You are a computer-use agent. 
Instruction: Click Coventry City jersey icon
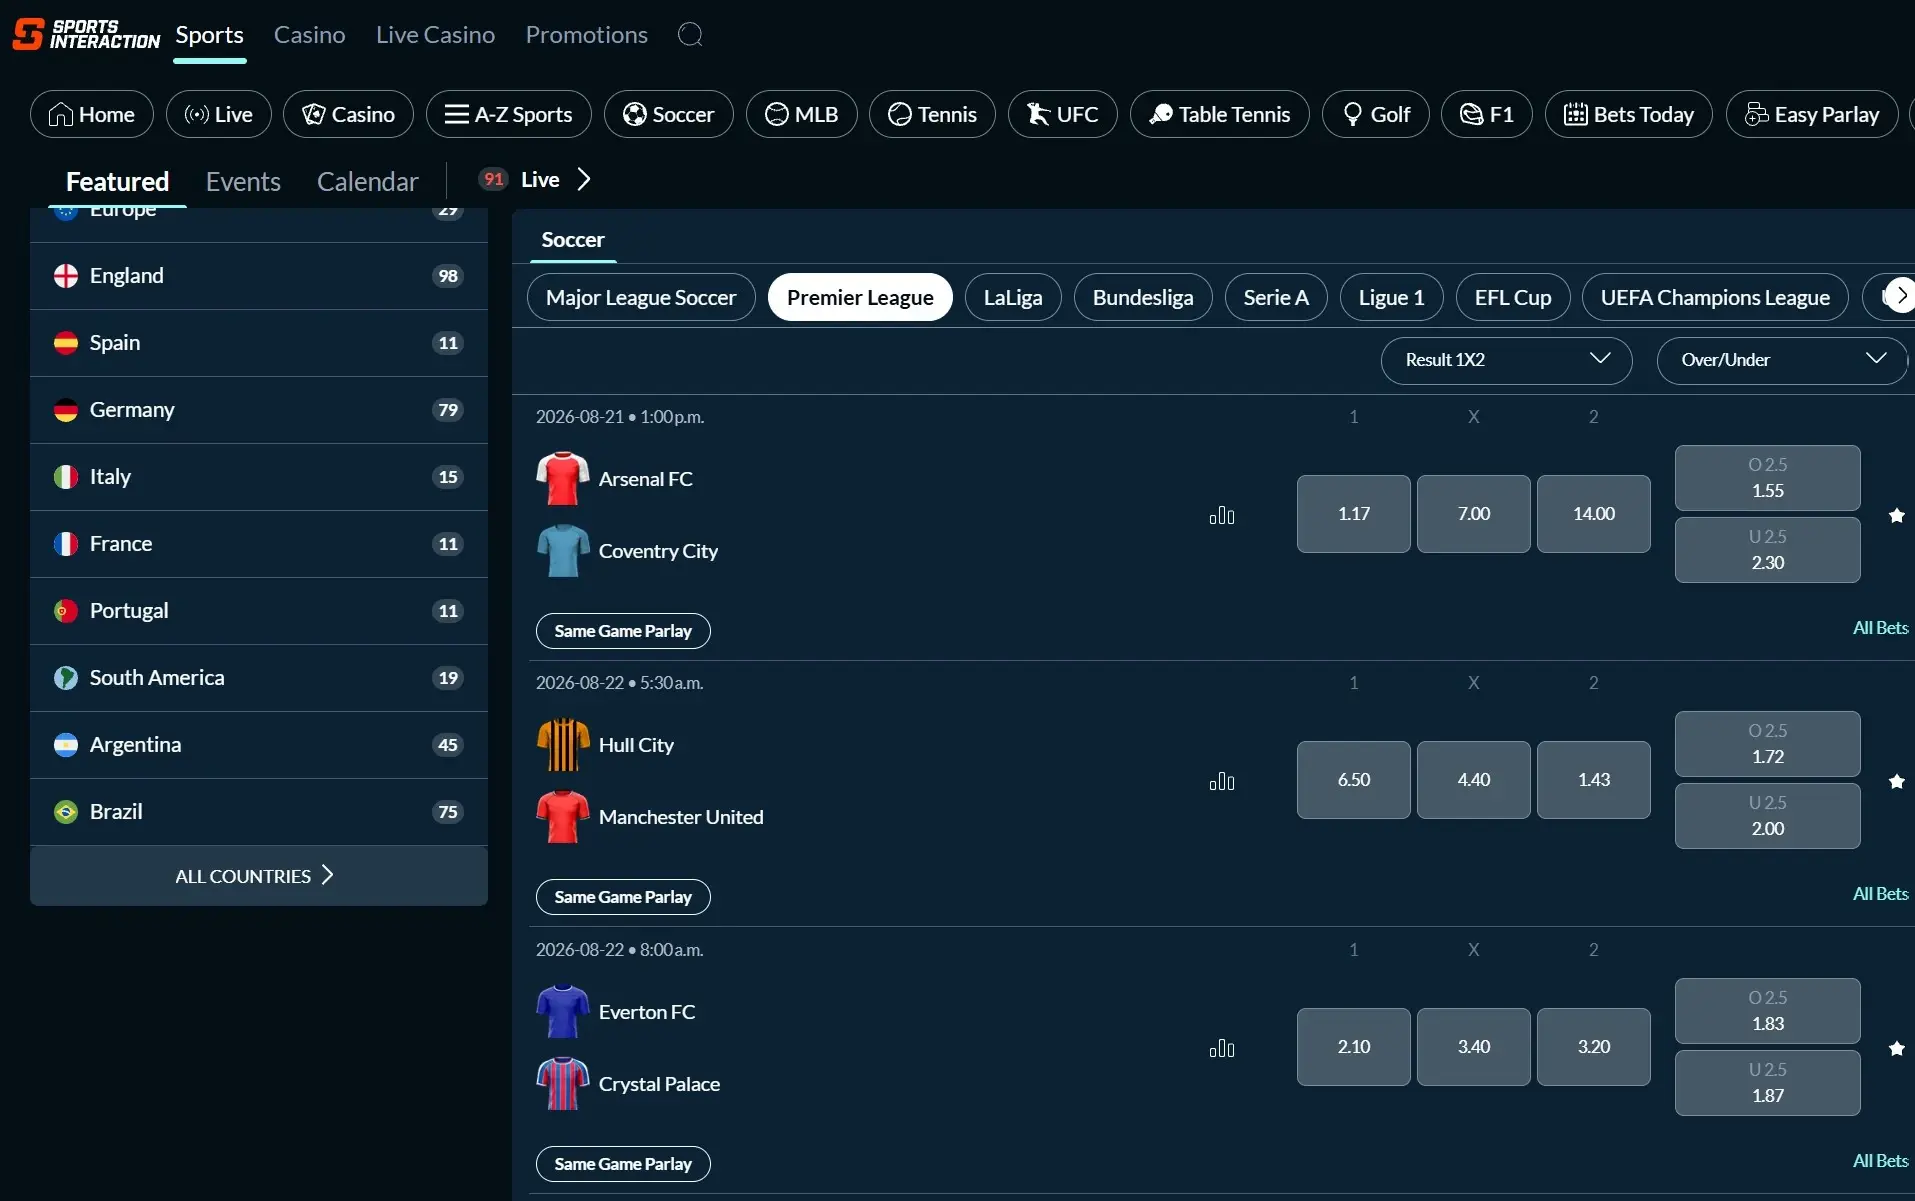pos(563,551)
